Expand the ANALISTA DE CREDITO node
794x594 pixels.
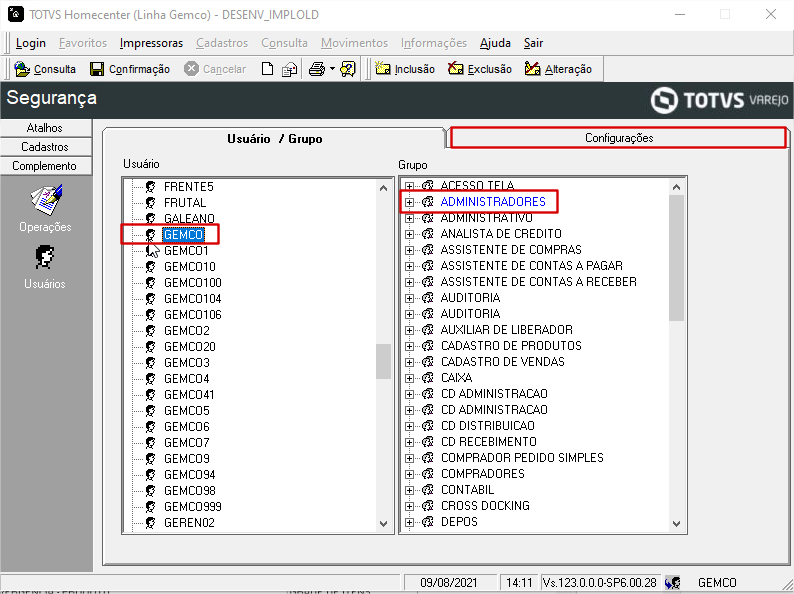pos(409,234)
